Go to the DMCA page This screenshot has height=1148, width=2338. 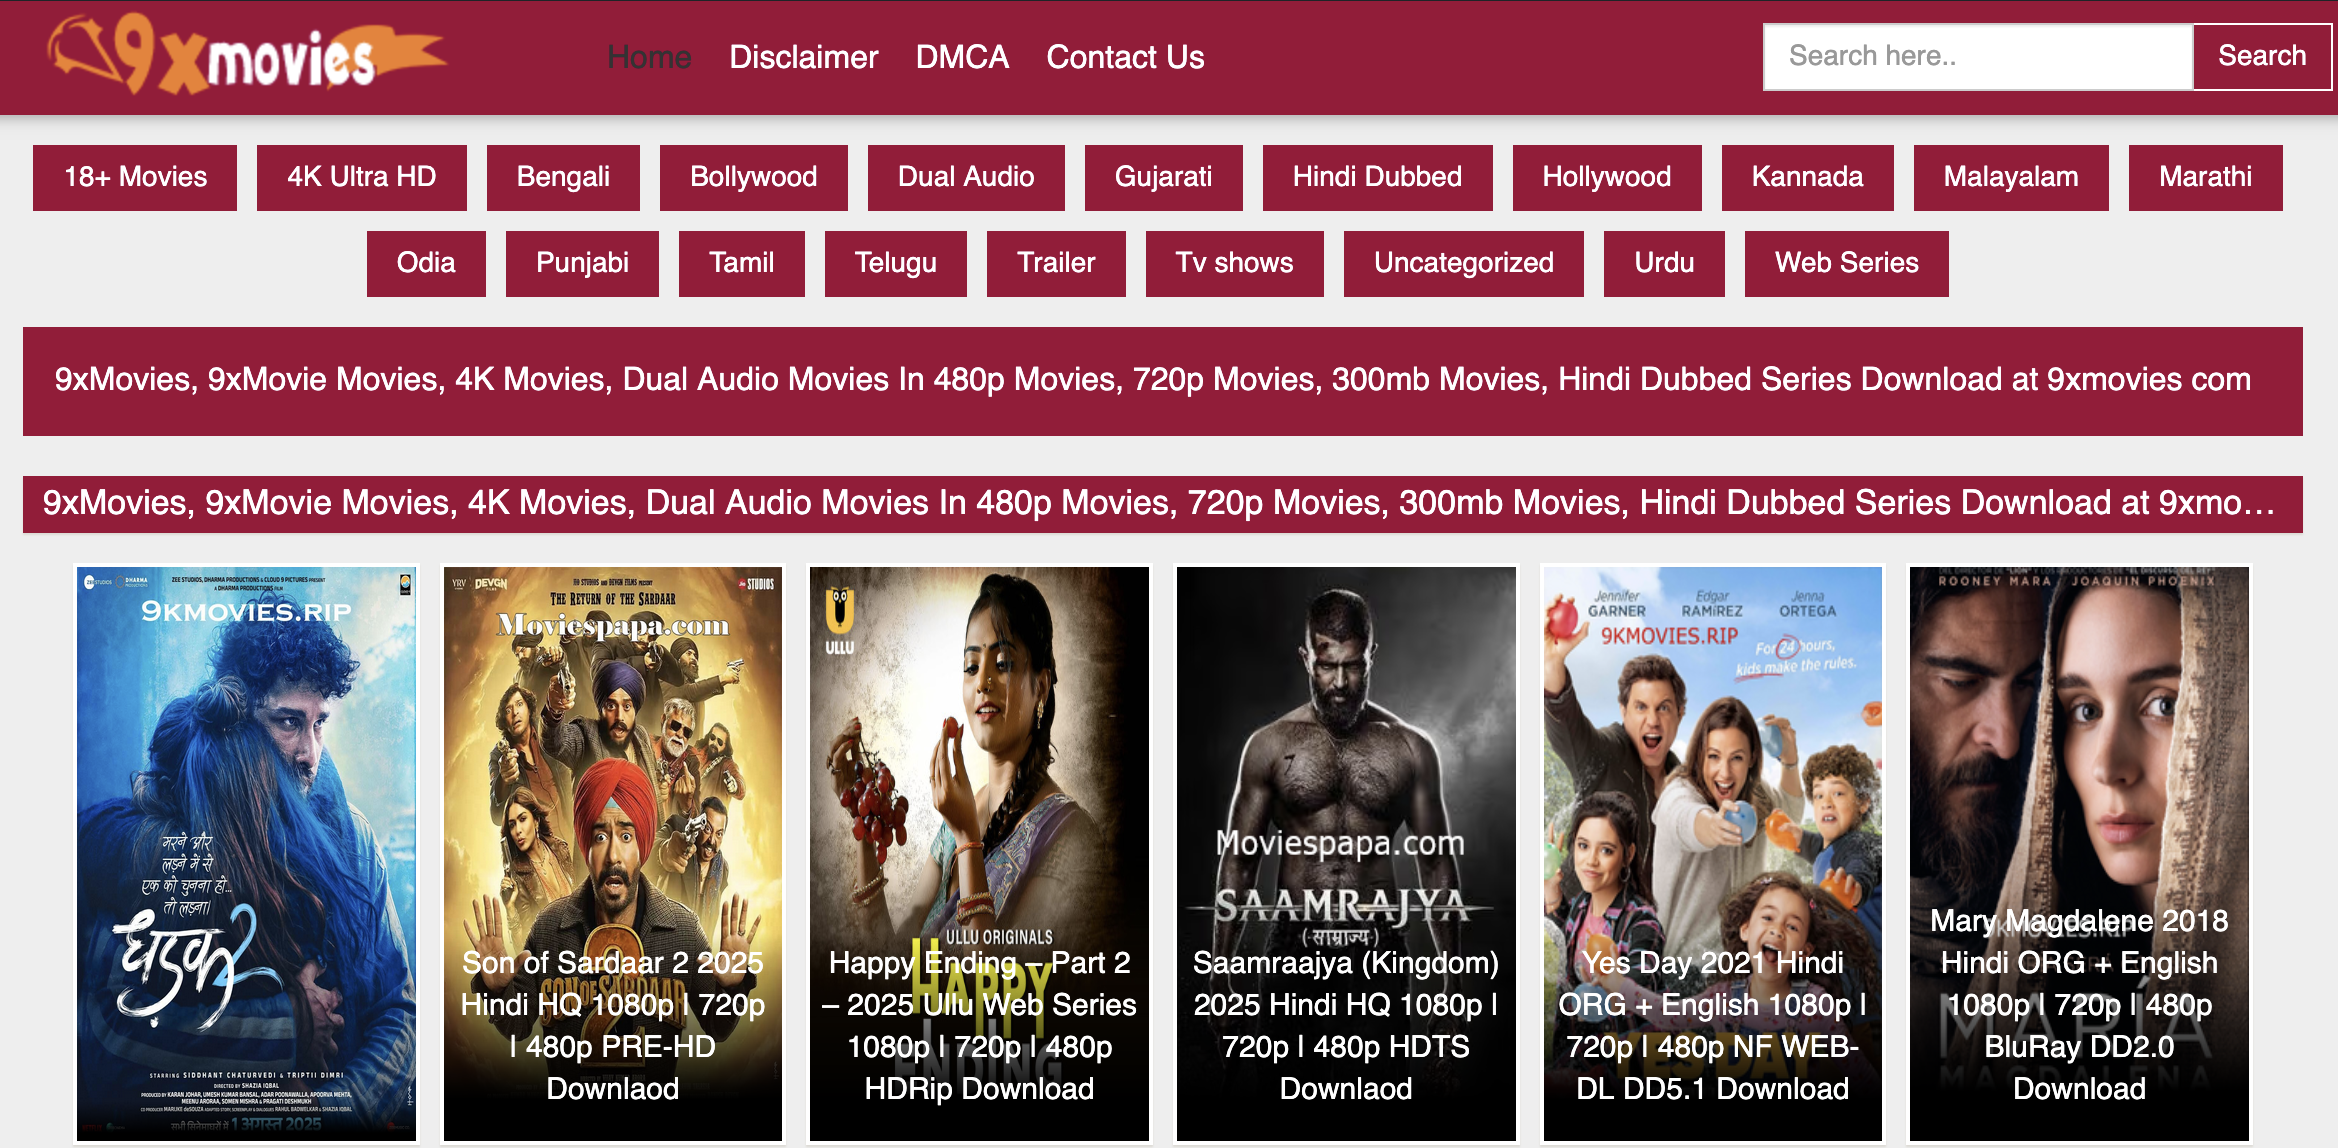coord(962,57)
